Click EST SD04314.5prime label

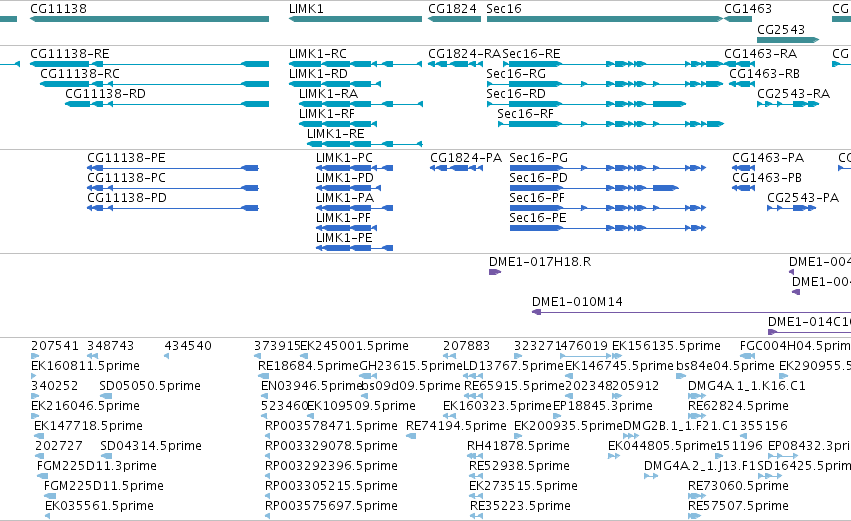tap(151, 447)
